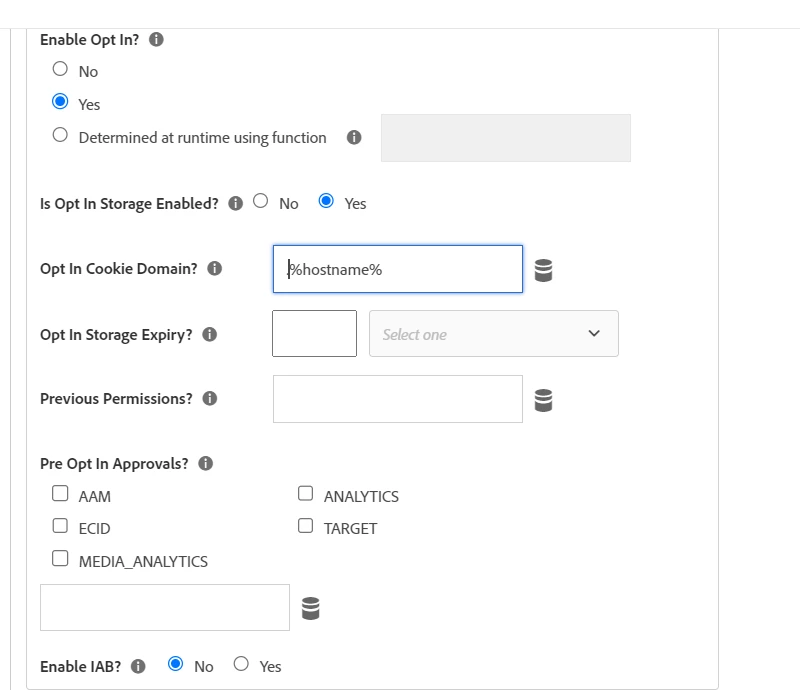Click info icon next to runtime function option
The height and width of the screenshot is (690, 800).
point(354,138)
